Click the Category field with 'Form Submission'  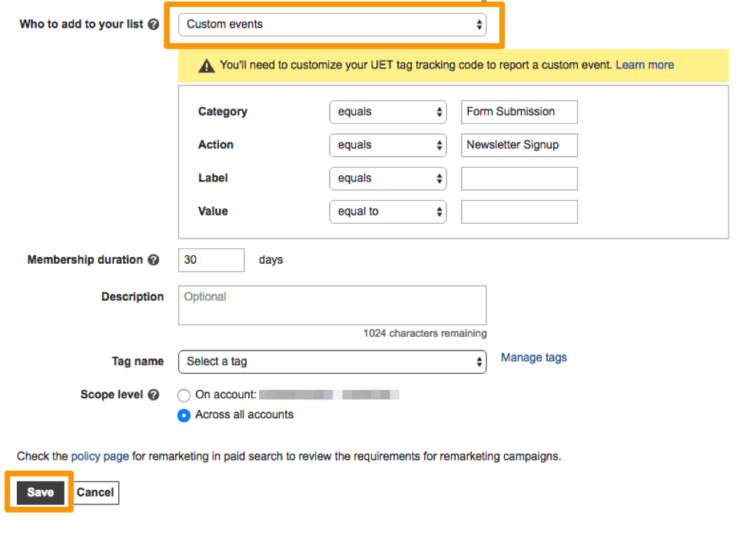519,112
